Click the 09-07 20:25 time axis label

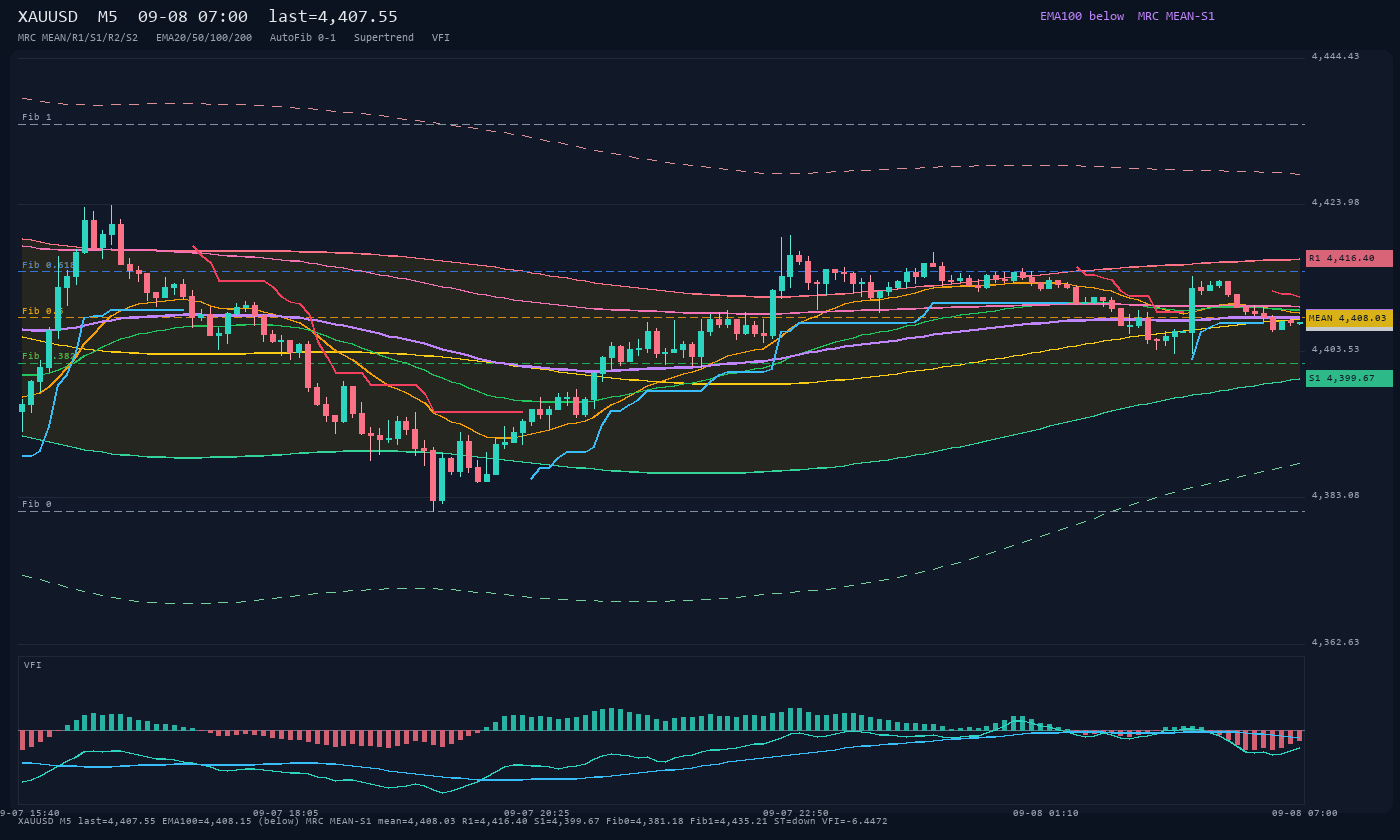[x=537, y=813]
